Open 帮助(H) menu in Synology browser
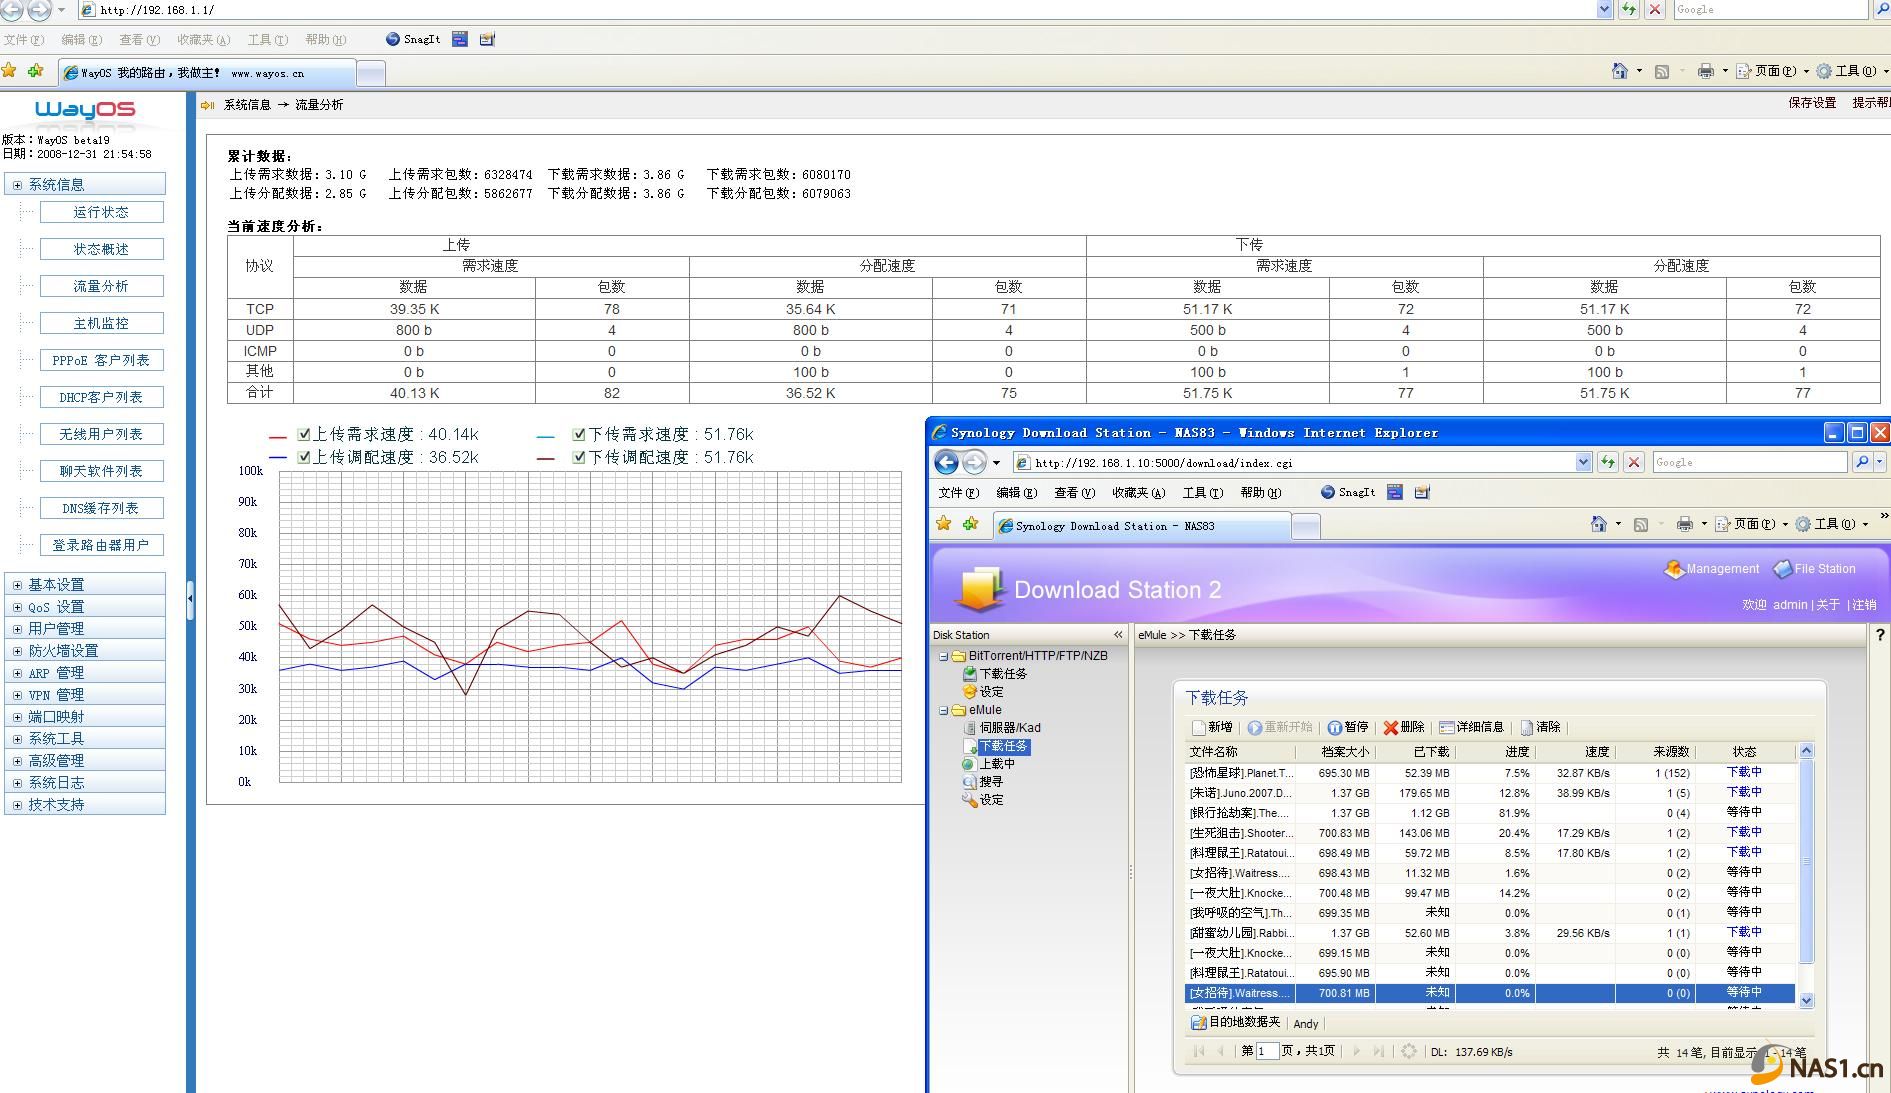The image size is (1891, 1093). (1260, 492)
